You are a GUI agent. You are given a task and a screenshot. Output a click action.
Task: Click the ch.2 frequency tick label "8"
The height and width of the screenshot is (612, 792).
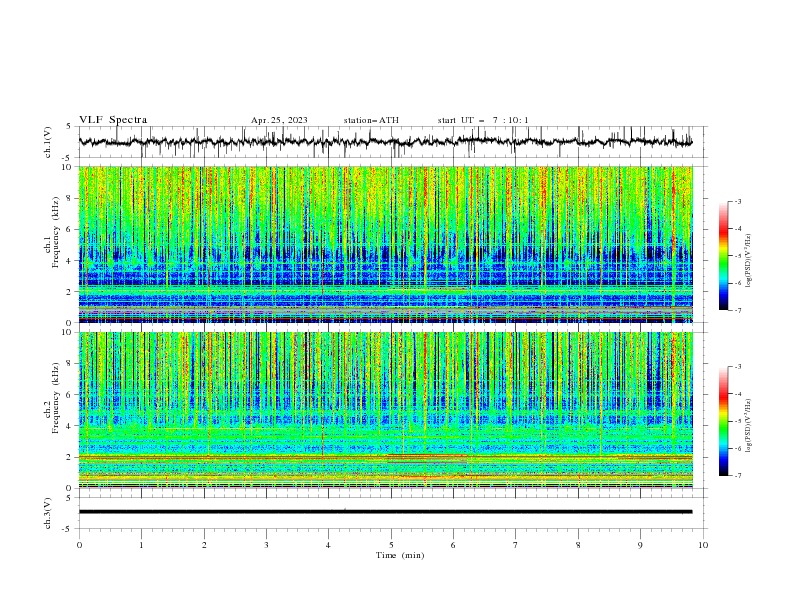70,364
